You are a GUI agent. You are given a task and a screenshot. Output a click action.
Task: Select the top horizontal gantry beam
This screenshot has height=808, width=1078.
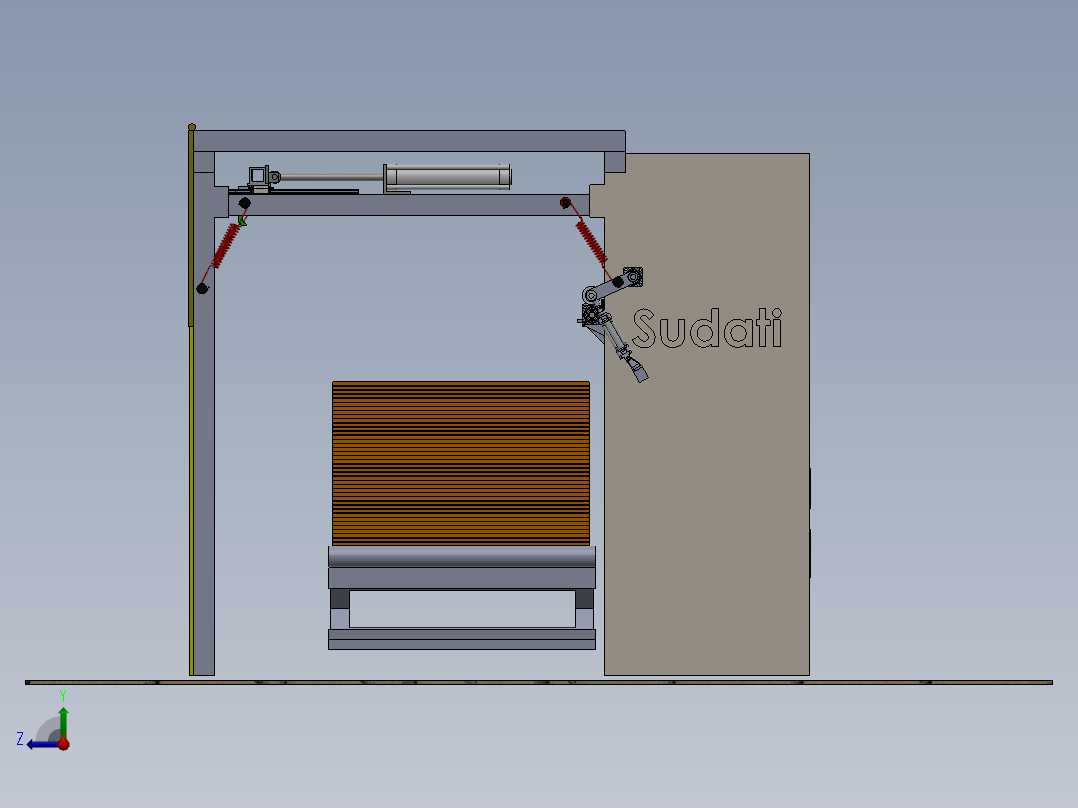[409, 141]
